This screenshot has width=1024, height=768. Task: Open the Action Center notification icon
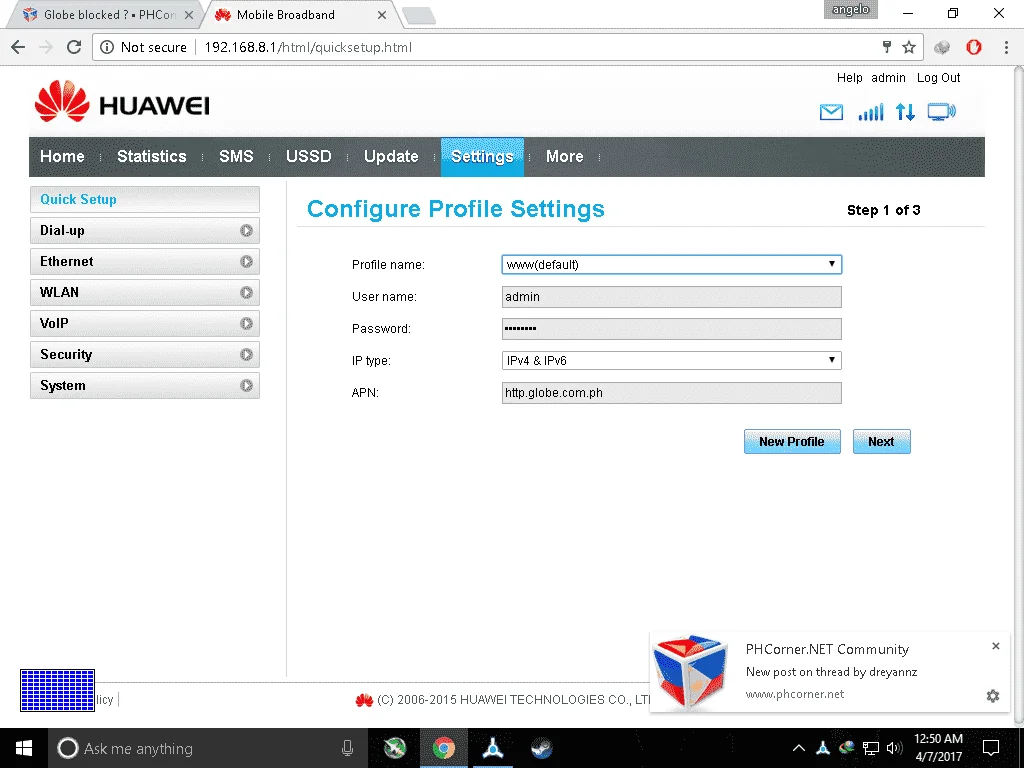tap(991, 748)
